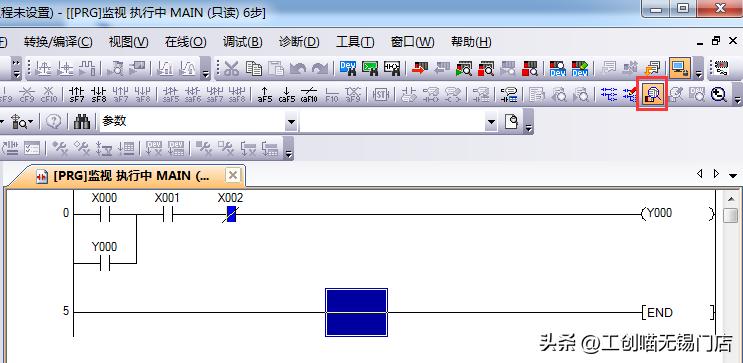Click the Redo arrow icon

pyautogui.click(x=320, y=69)
